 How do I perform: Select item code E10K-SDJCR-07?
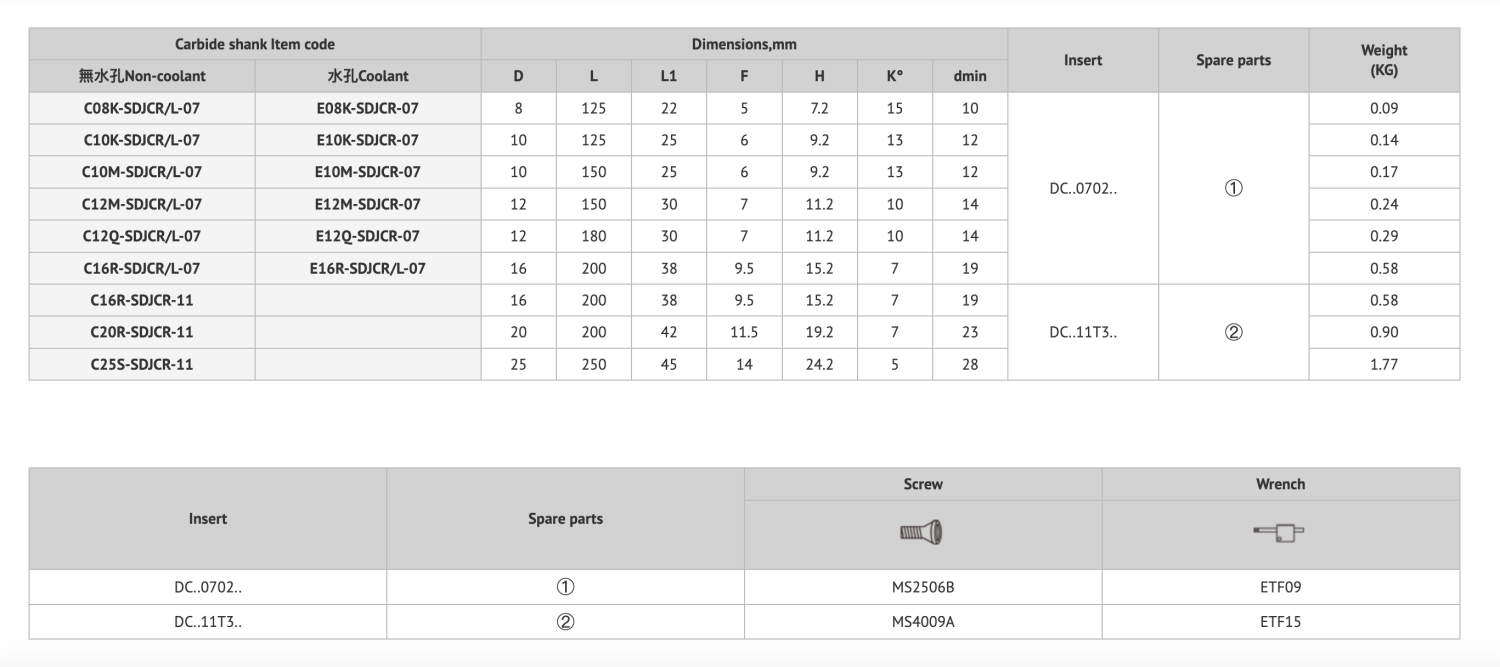click(367, 140)
